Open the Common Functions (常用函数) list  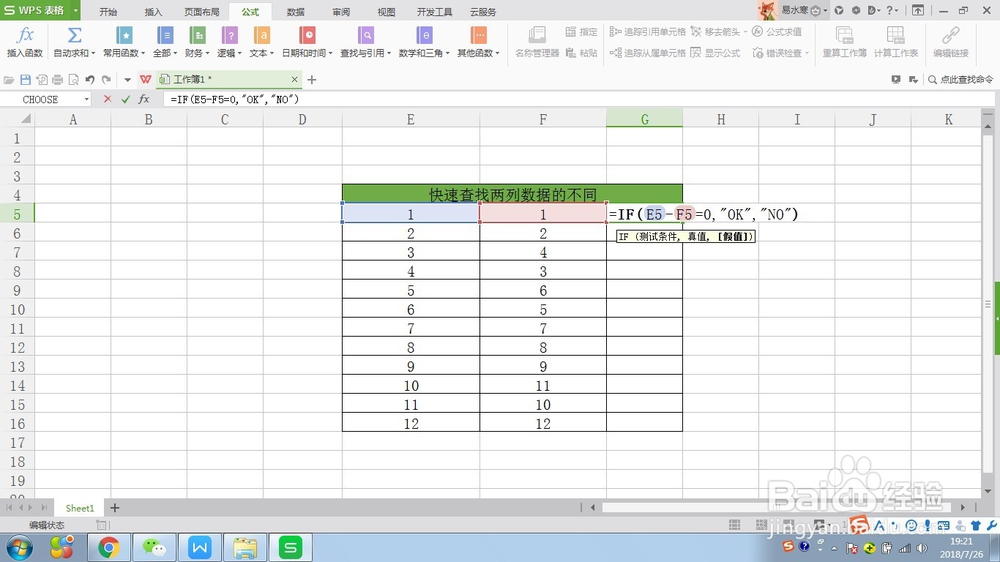point(124,41)
